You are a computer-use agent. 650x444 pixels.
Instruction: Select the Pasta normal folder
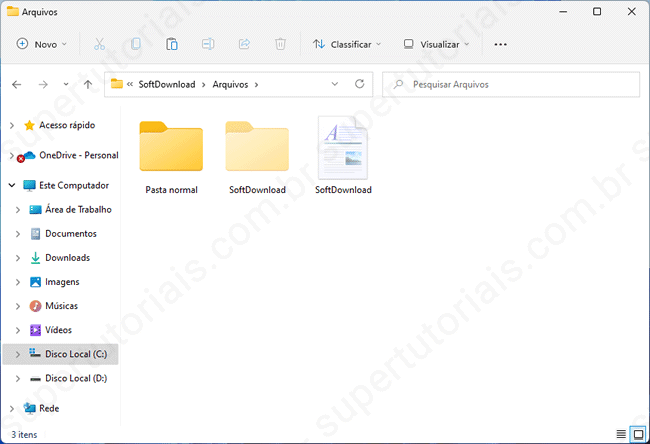(171, 157)
